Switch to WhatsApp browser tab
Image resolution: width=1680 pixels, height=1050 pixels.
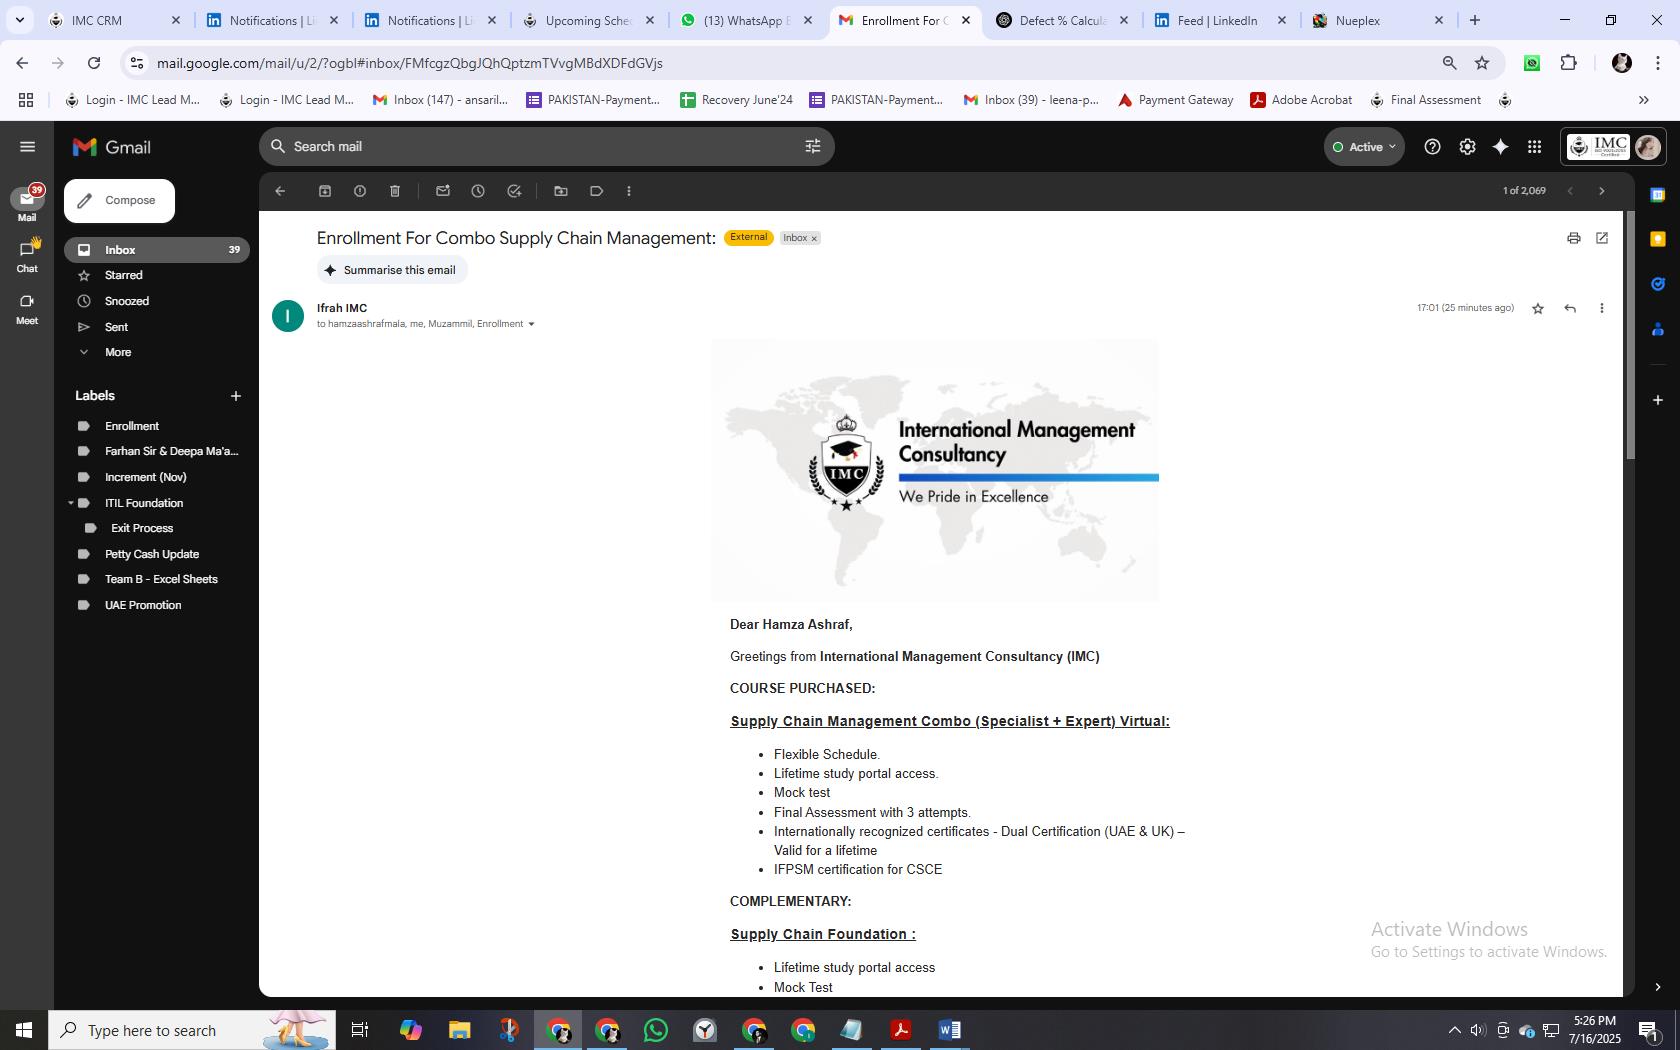click(x=747, y=20)
